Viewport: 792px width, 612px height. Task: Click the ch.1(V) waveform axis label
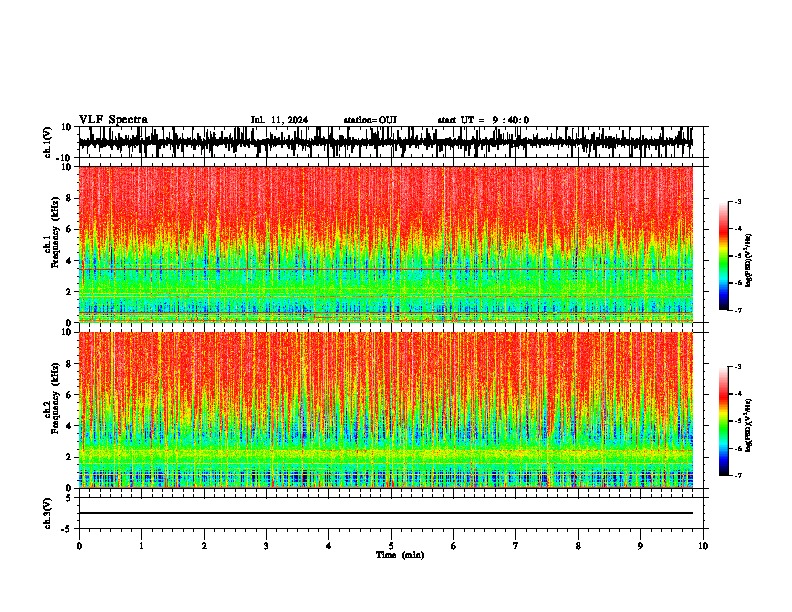coord(48,142)
